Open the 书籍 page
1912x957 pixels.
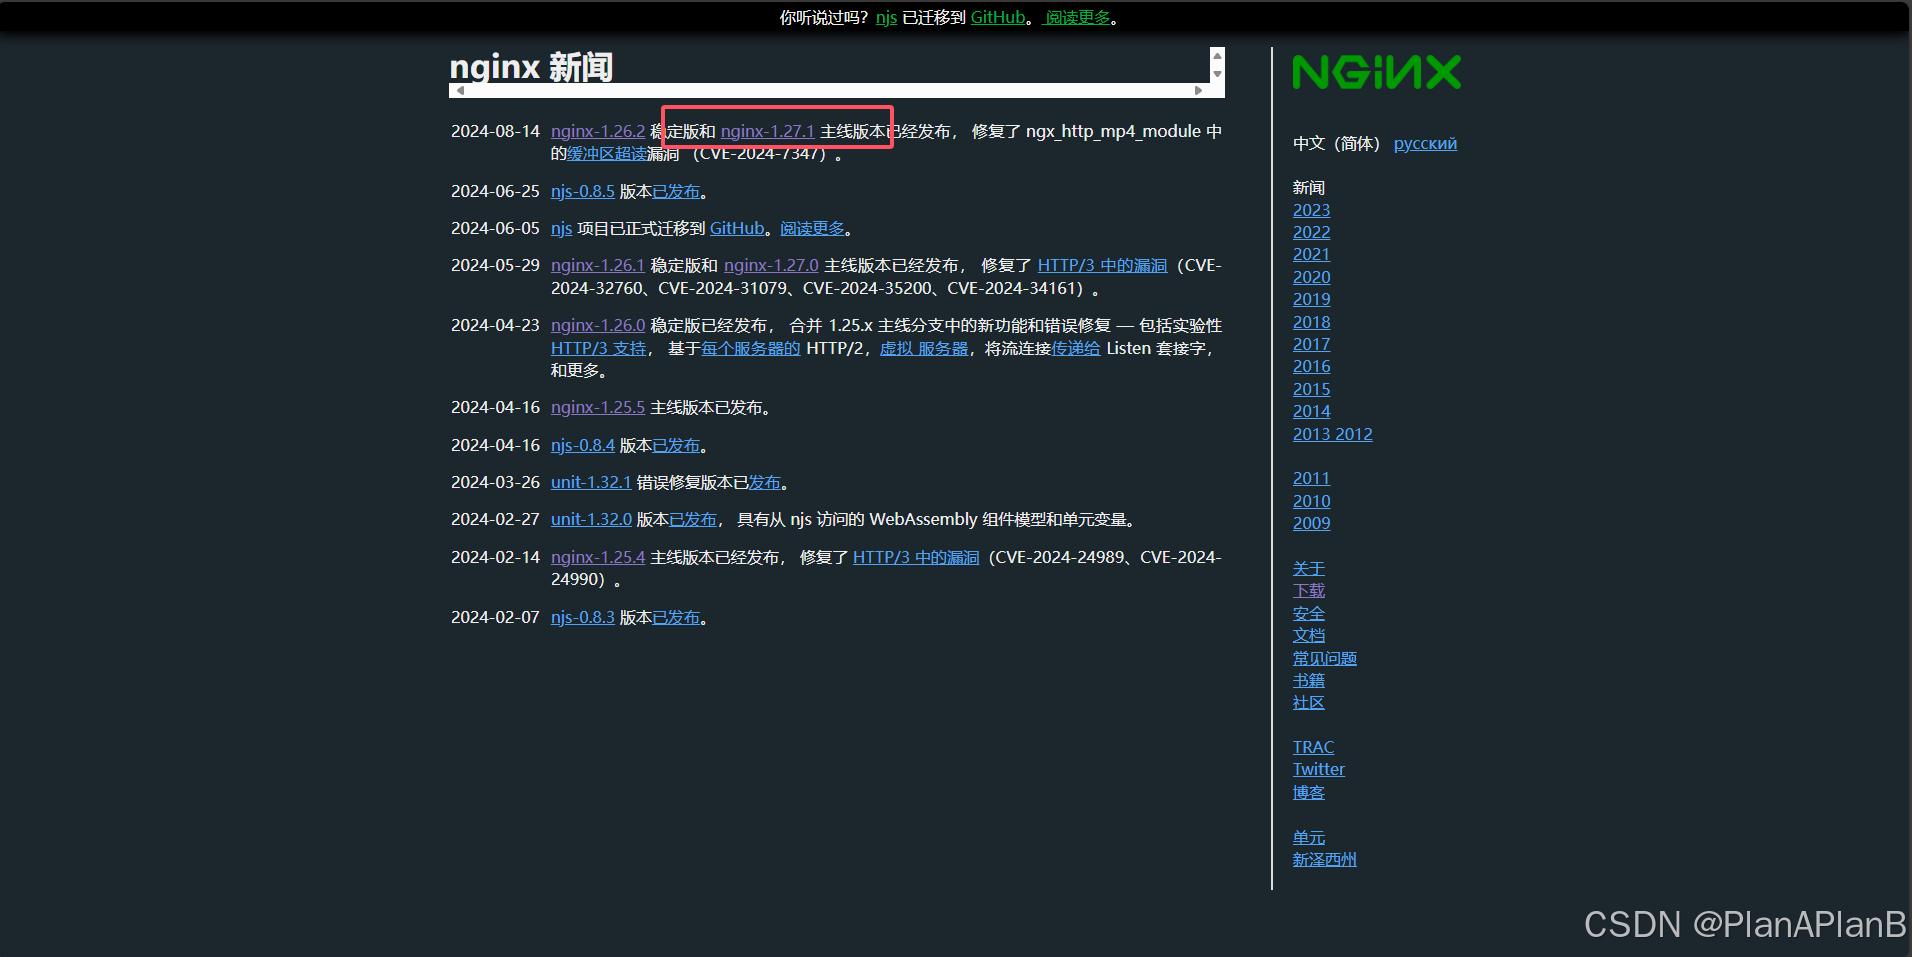point(1308,681)
